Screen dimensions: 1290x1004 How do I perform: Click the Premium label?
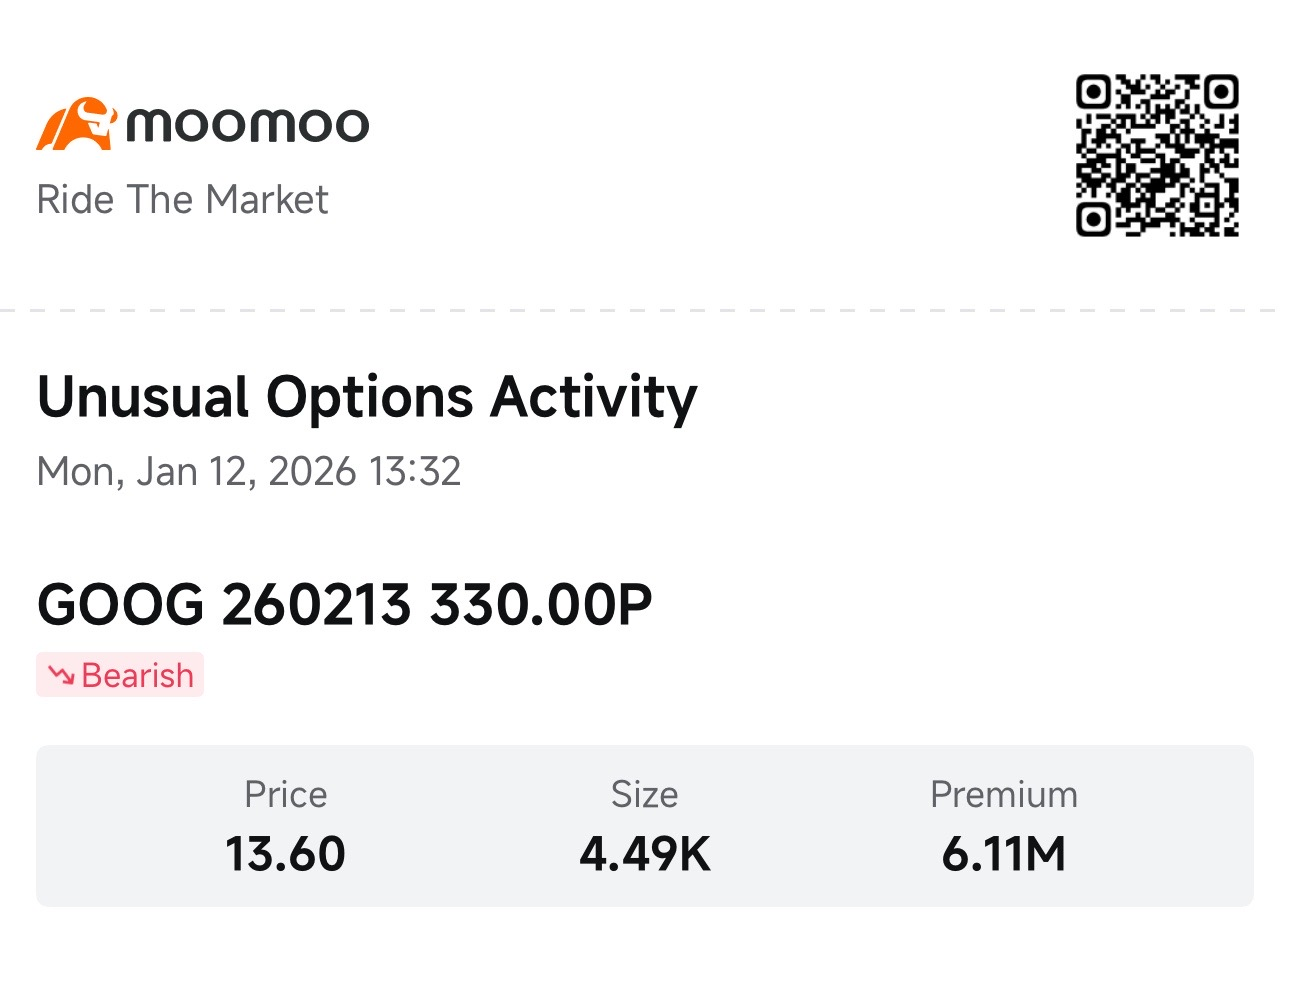tap(1004, 795)
